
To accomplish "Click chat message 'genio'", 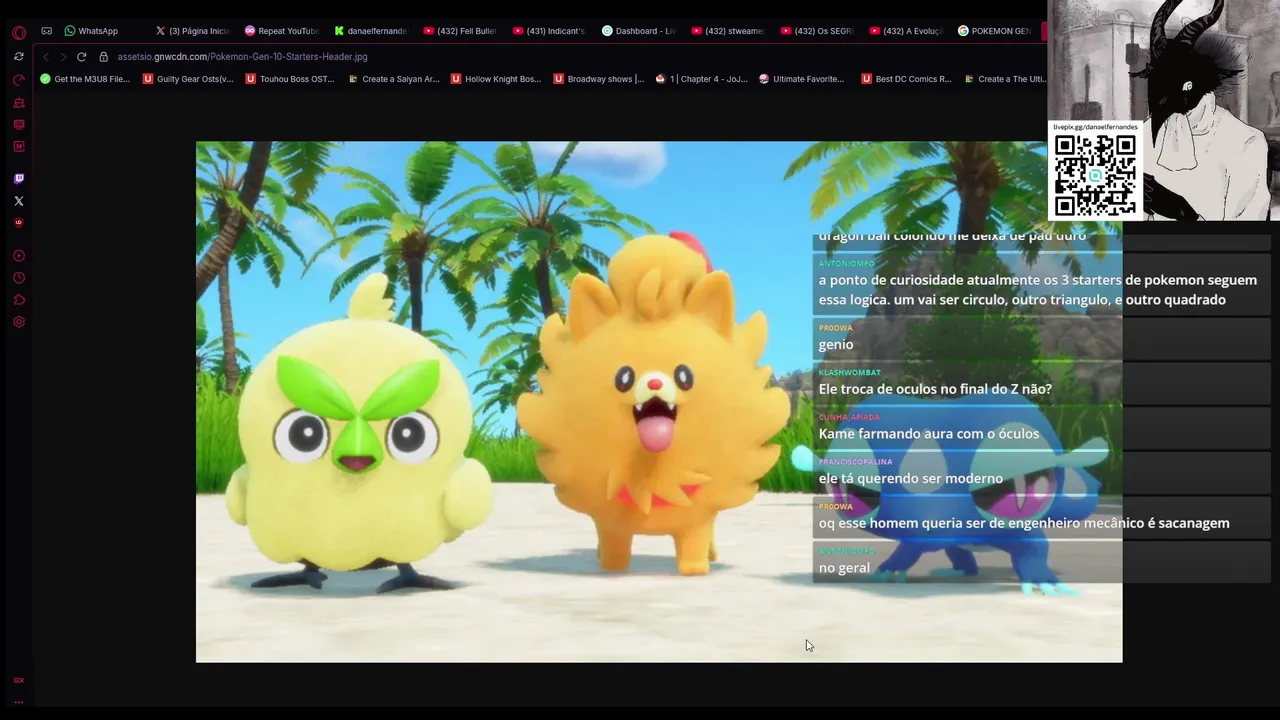I will click(836, 344).
